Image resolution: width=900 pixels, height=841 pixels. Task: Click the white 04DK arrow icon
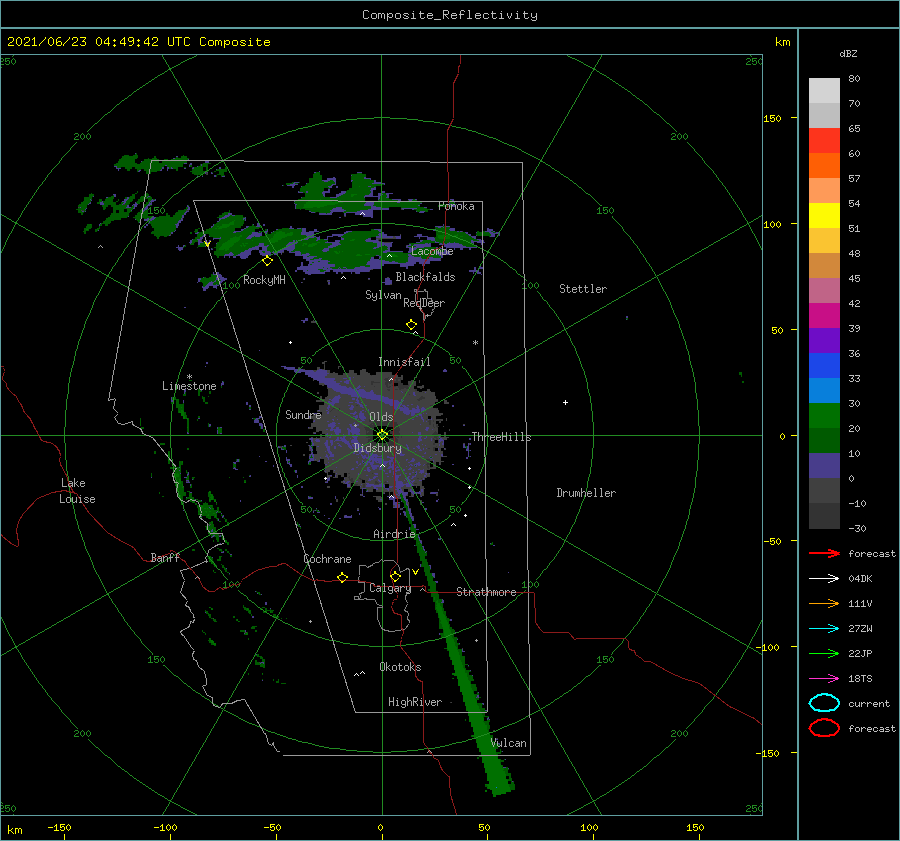coord(824,578)
